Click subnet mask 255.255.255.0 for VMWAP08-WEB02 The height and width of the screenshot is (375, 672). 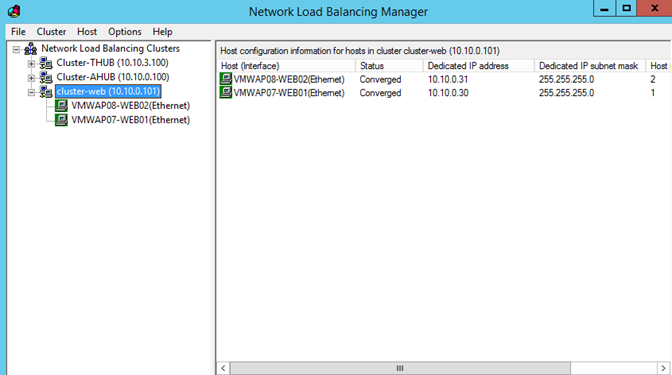click(567, 79)
